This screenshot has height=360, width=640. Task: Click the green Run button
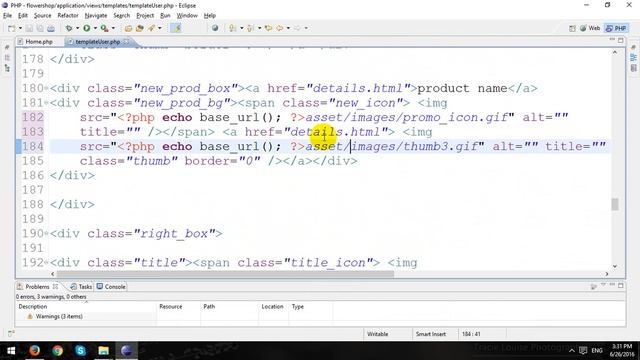click(x=87, y=28)
